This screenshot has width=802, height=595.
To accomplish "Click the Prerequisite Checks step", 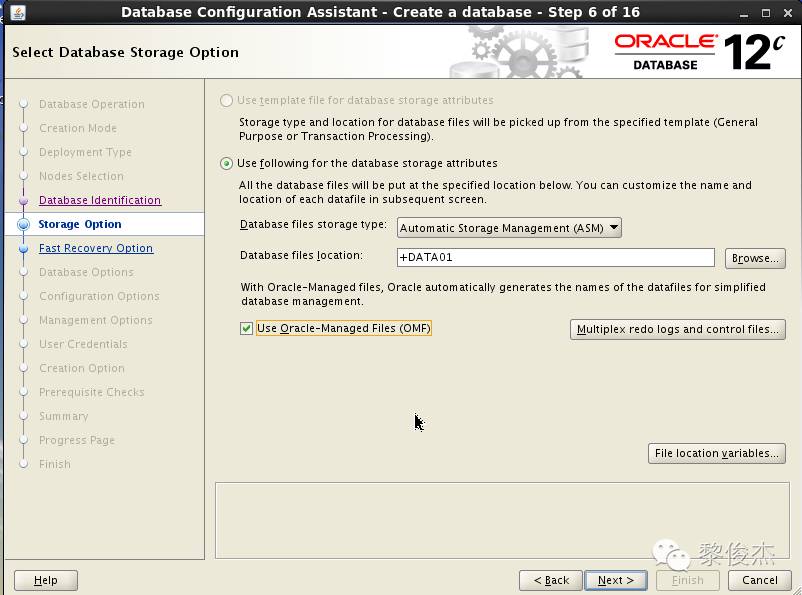I will [92, 392].
